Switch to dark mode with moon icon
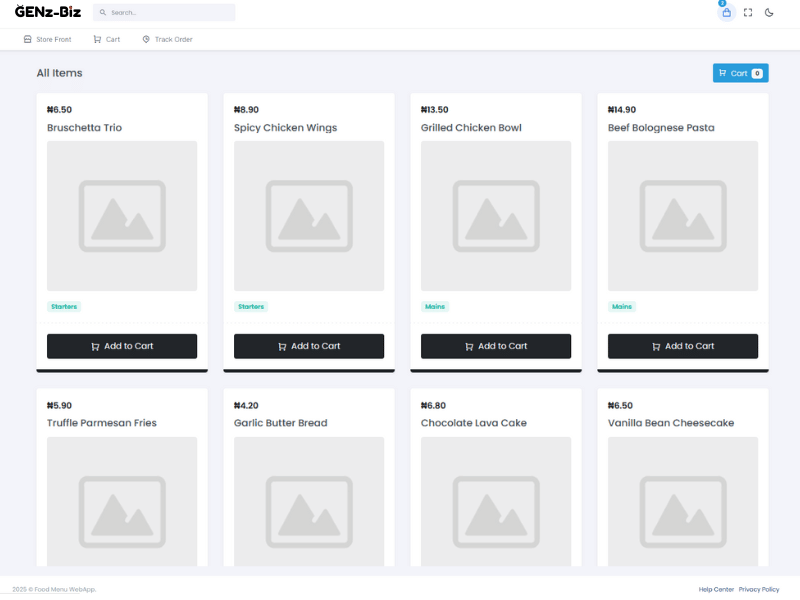The height and width of the screenshot is (600, 800). 769,13
